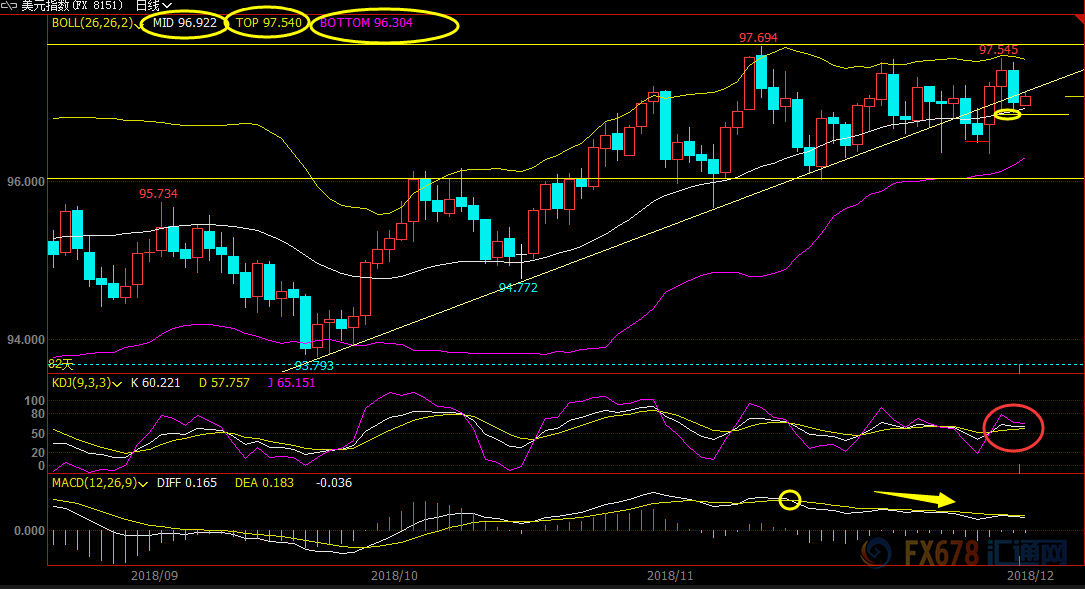Click the FX678 汇通网 logo watermark
1085x589 pixels.
967,551
